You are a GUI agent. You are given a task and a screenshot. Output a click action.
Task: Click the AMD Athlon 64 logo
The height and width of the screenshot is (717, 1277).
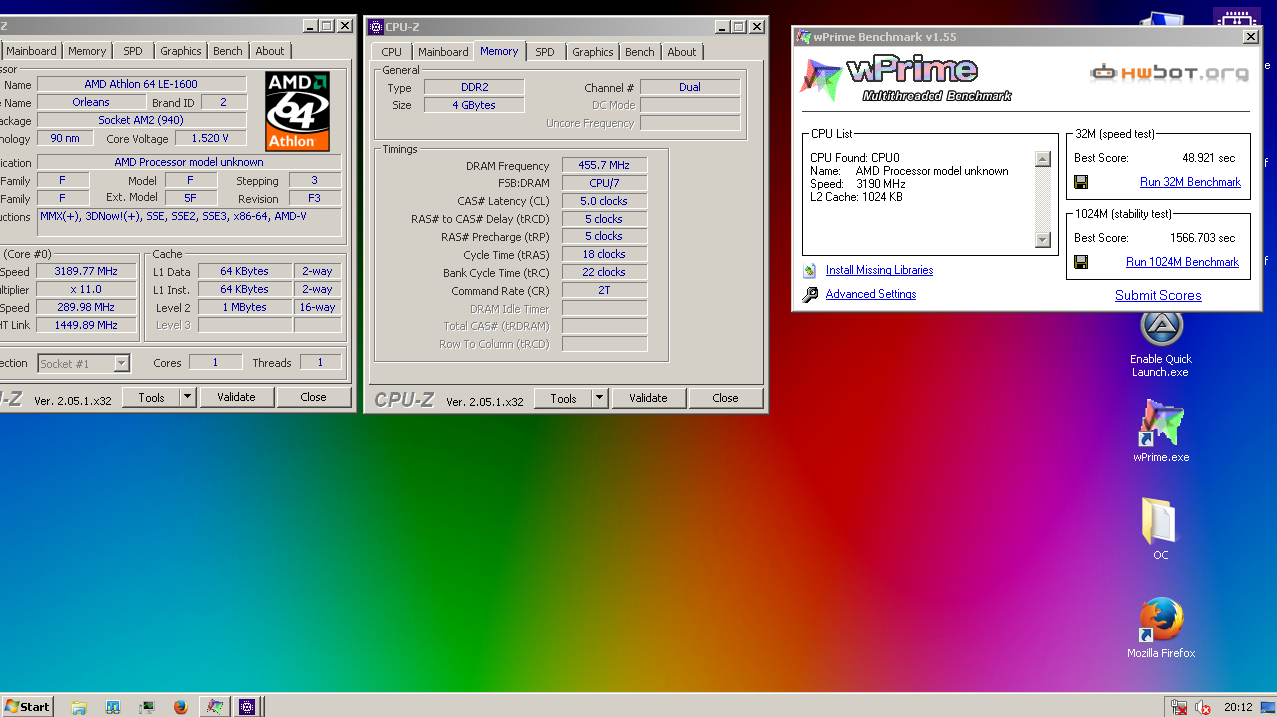[297, 111]
